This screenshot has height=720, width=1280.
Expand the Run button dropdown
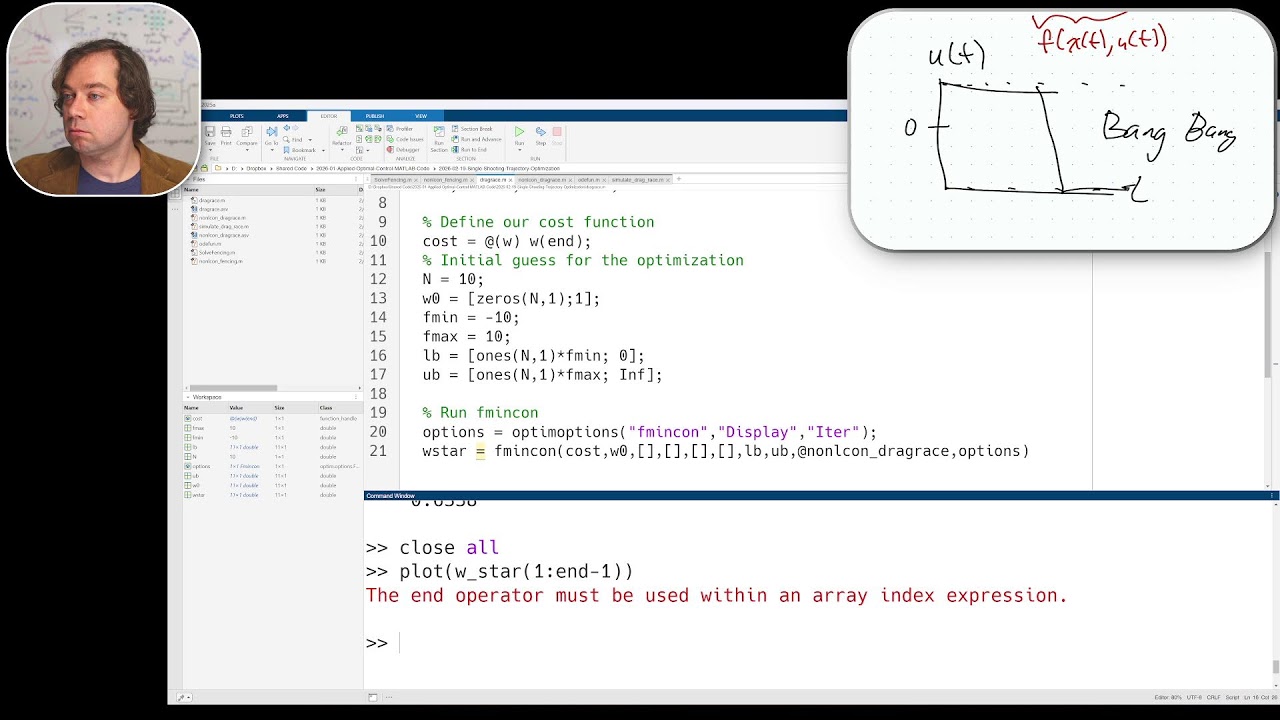tap(519, 150)
